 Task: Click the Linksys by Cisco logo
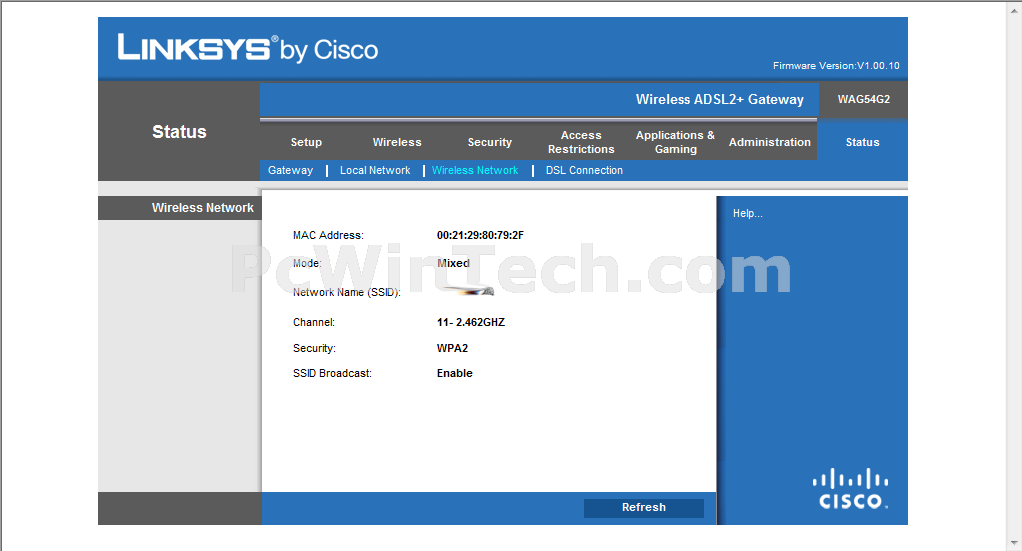click(x=248, y=49)
